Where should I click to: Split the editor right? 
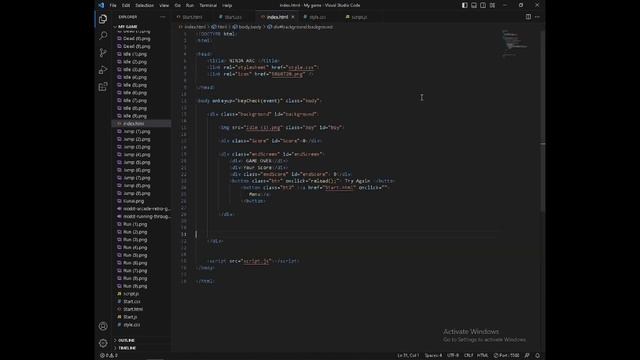click(x=528, y=17)
